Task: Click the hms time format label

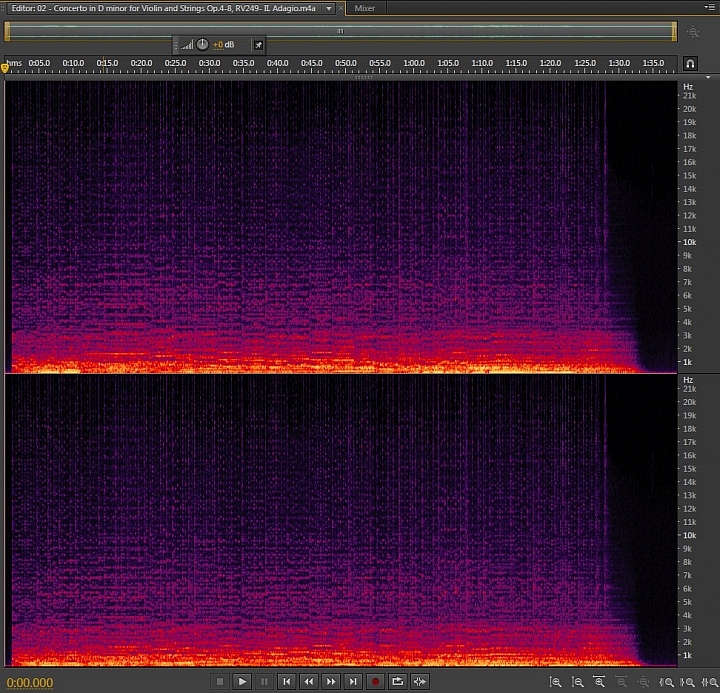Action: [14, 63]
